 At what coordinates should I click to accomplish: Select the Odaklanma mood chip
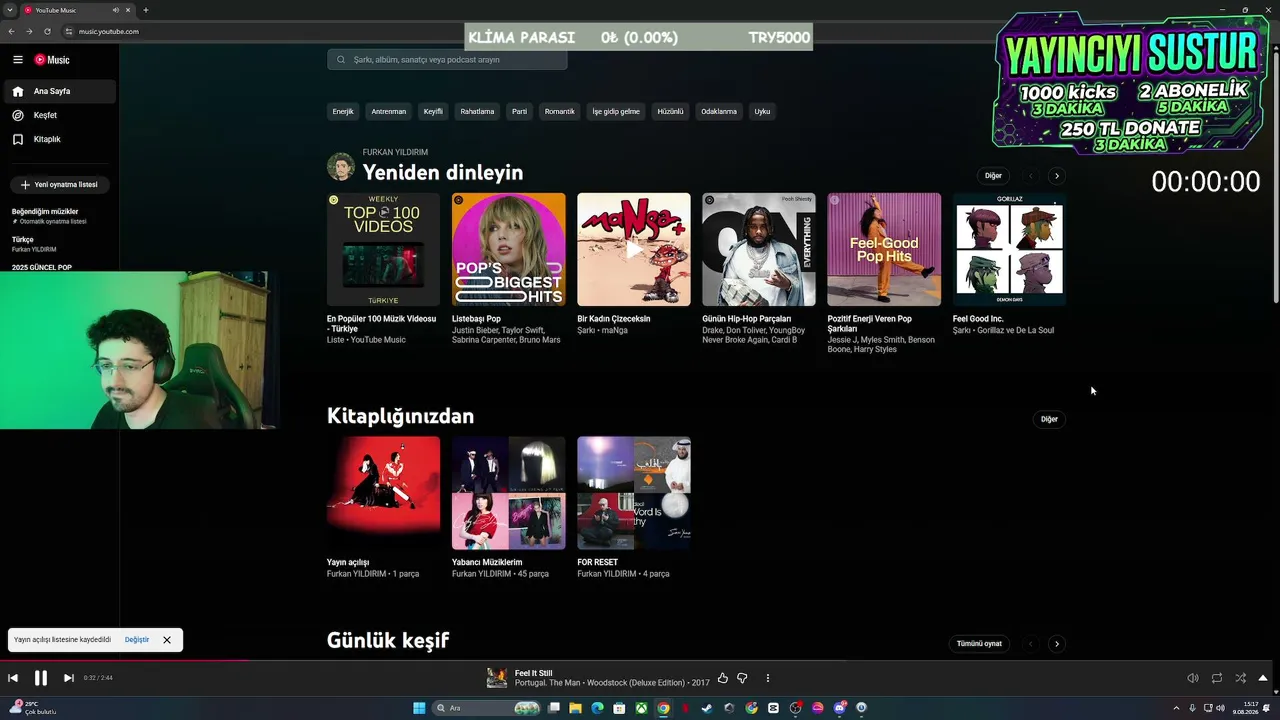719,111
